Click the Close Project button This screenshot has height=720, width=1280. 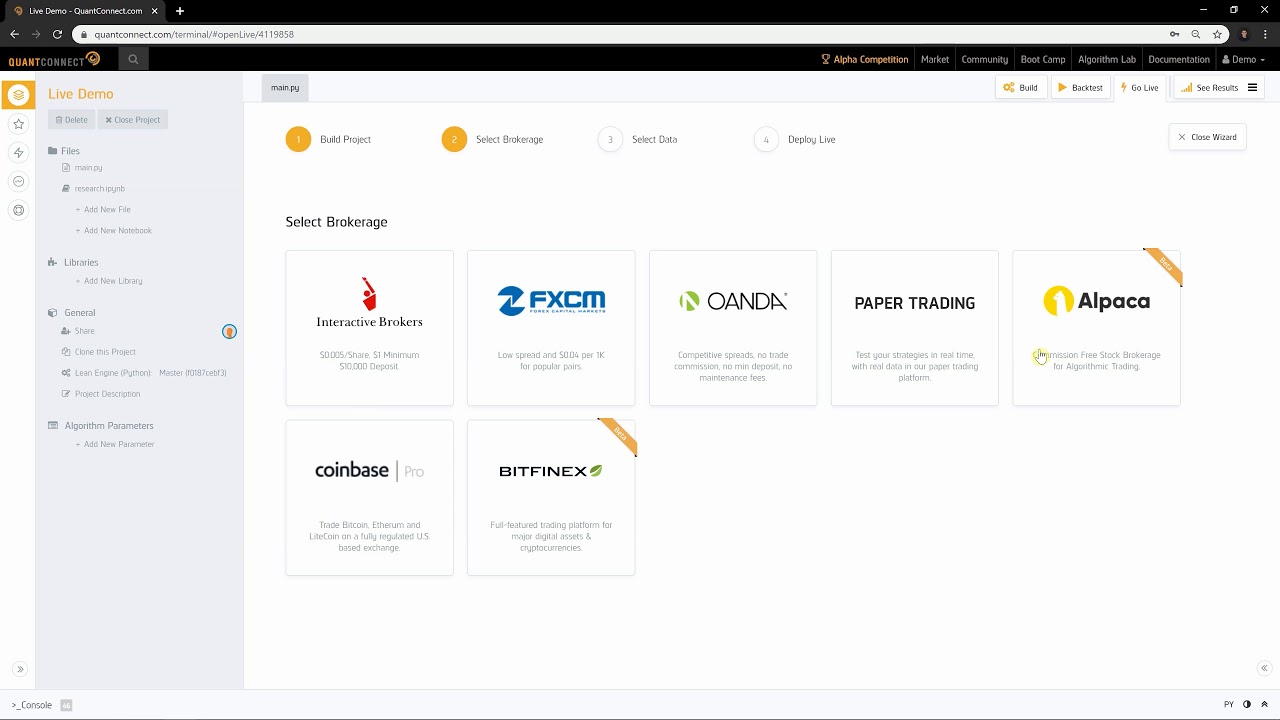(x=133, y=120)
